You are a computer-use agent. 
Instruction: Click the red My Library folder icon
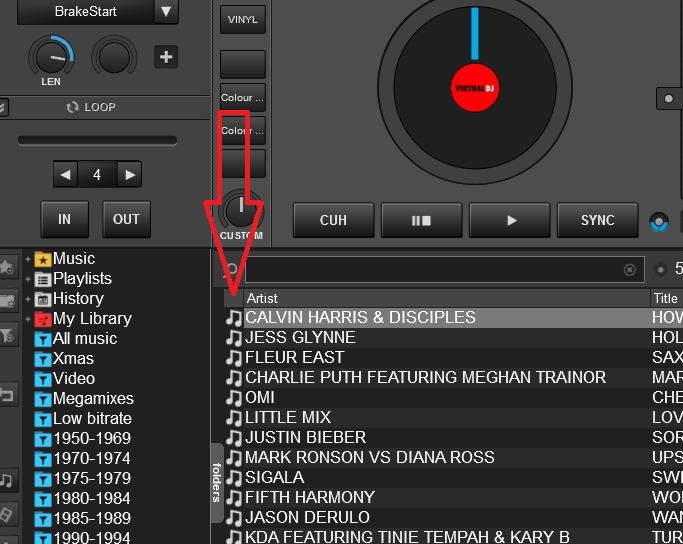[x=43, y=319]
